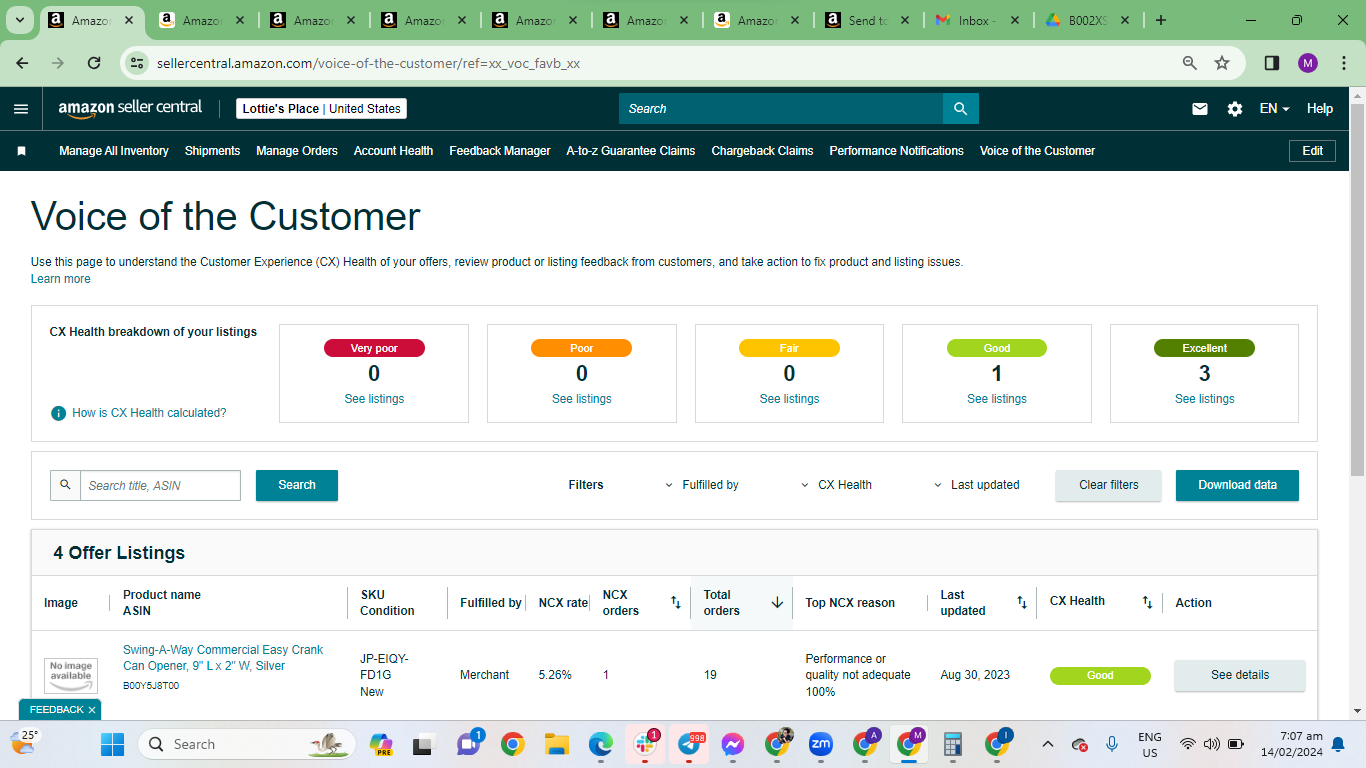This screenshot has width=1366, height=768.
Task: Open Manage Orders page
Action: click(297, 151)
